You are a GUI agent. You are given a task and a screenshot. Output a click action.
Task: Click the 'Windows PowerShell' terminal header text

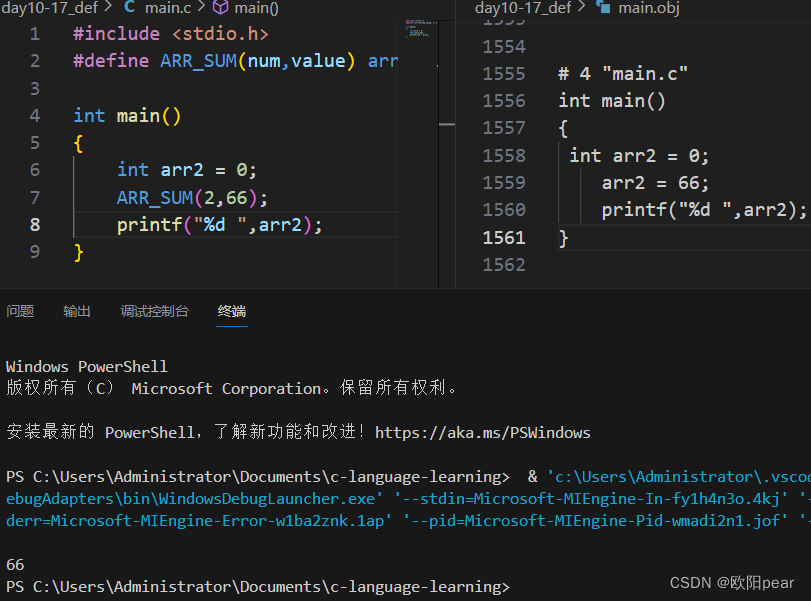tap(86, 367)
